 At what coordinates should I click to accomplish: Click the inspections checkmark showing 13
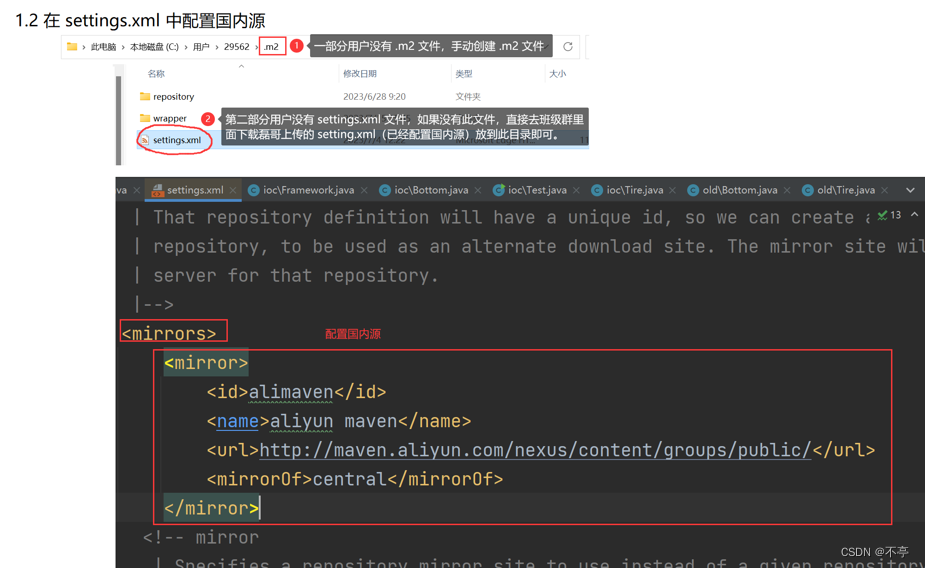pos(889,215)
